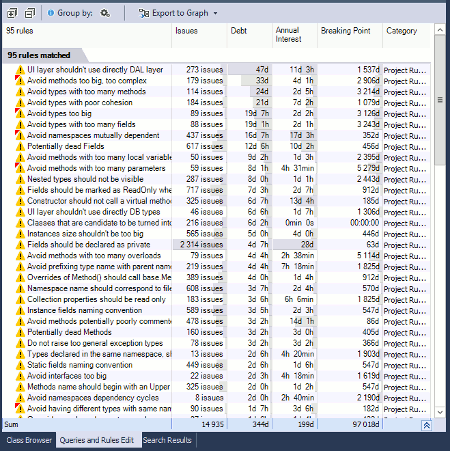Click warning icon of Avoid methods too big rule
Viewport: 450px width, 451px height.
20,81
